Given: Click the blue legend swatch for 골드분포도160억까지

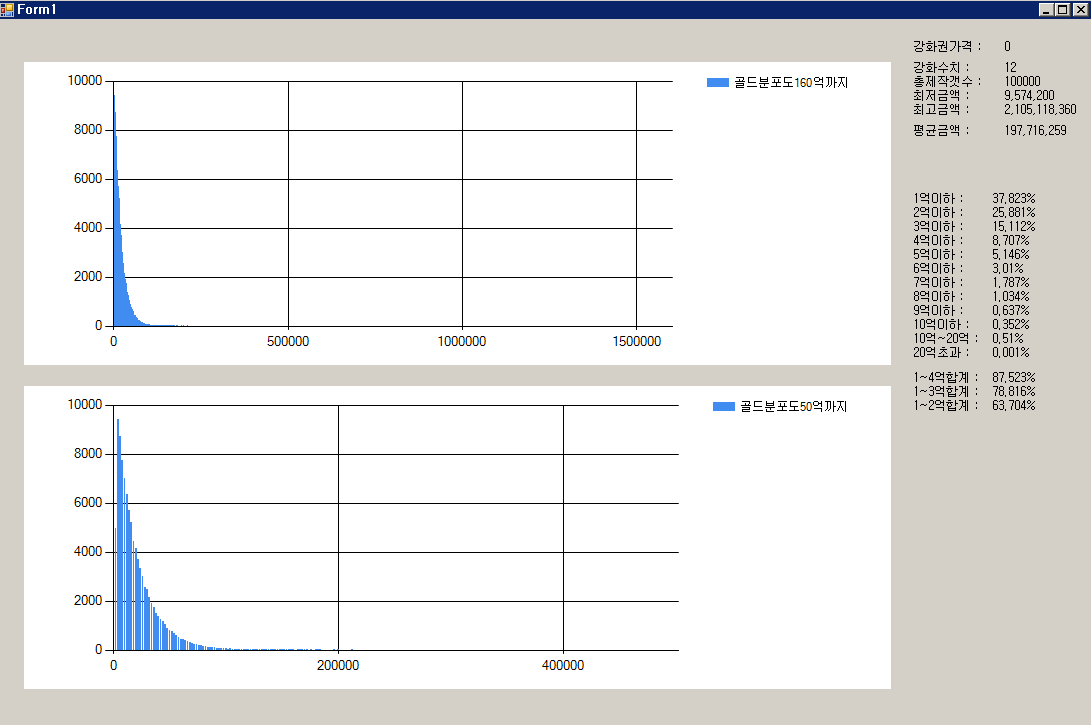Looking at the screenshot, I should coord(717,83).
